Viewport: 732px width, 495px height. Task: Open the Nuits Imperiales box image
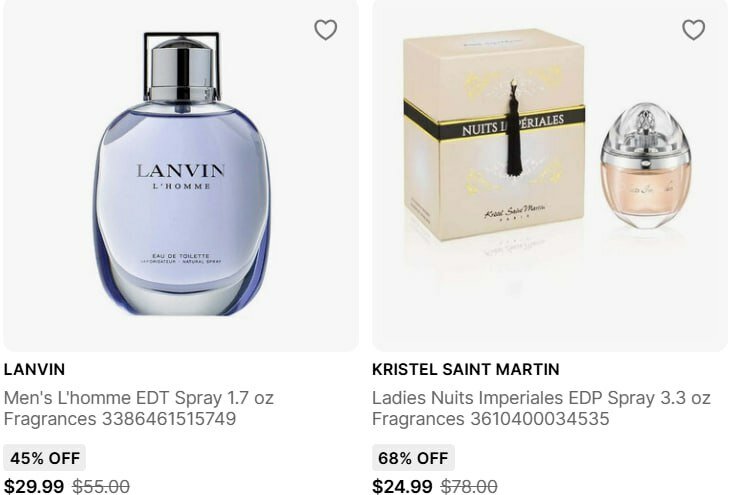[494, 134]
